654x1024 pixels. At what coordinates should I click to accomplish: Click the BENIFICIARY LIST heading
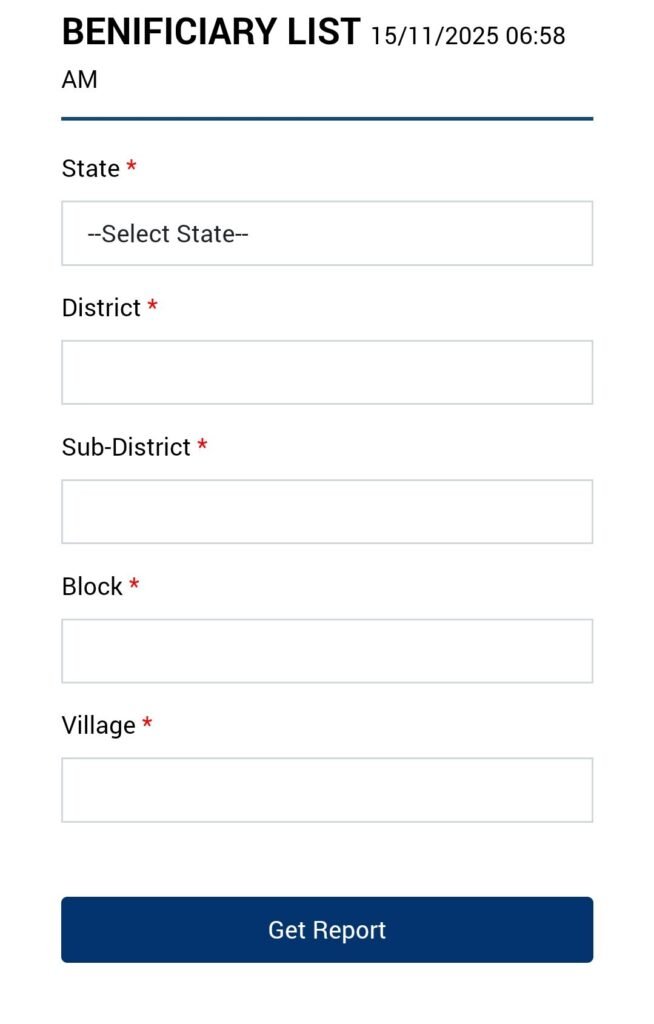(x=210, y=33)
